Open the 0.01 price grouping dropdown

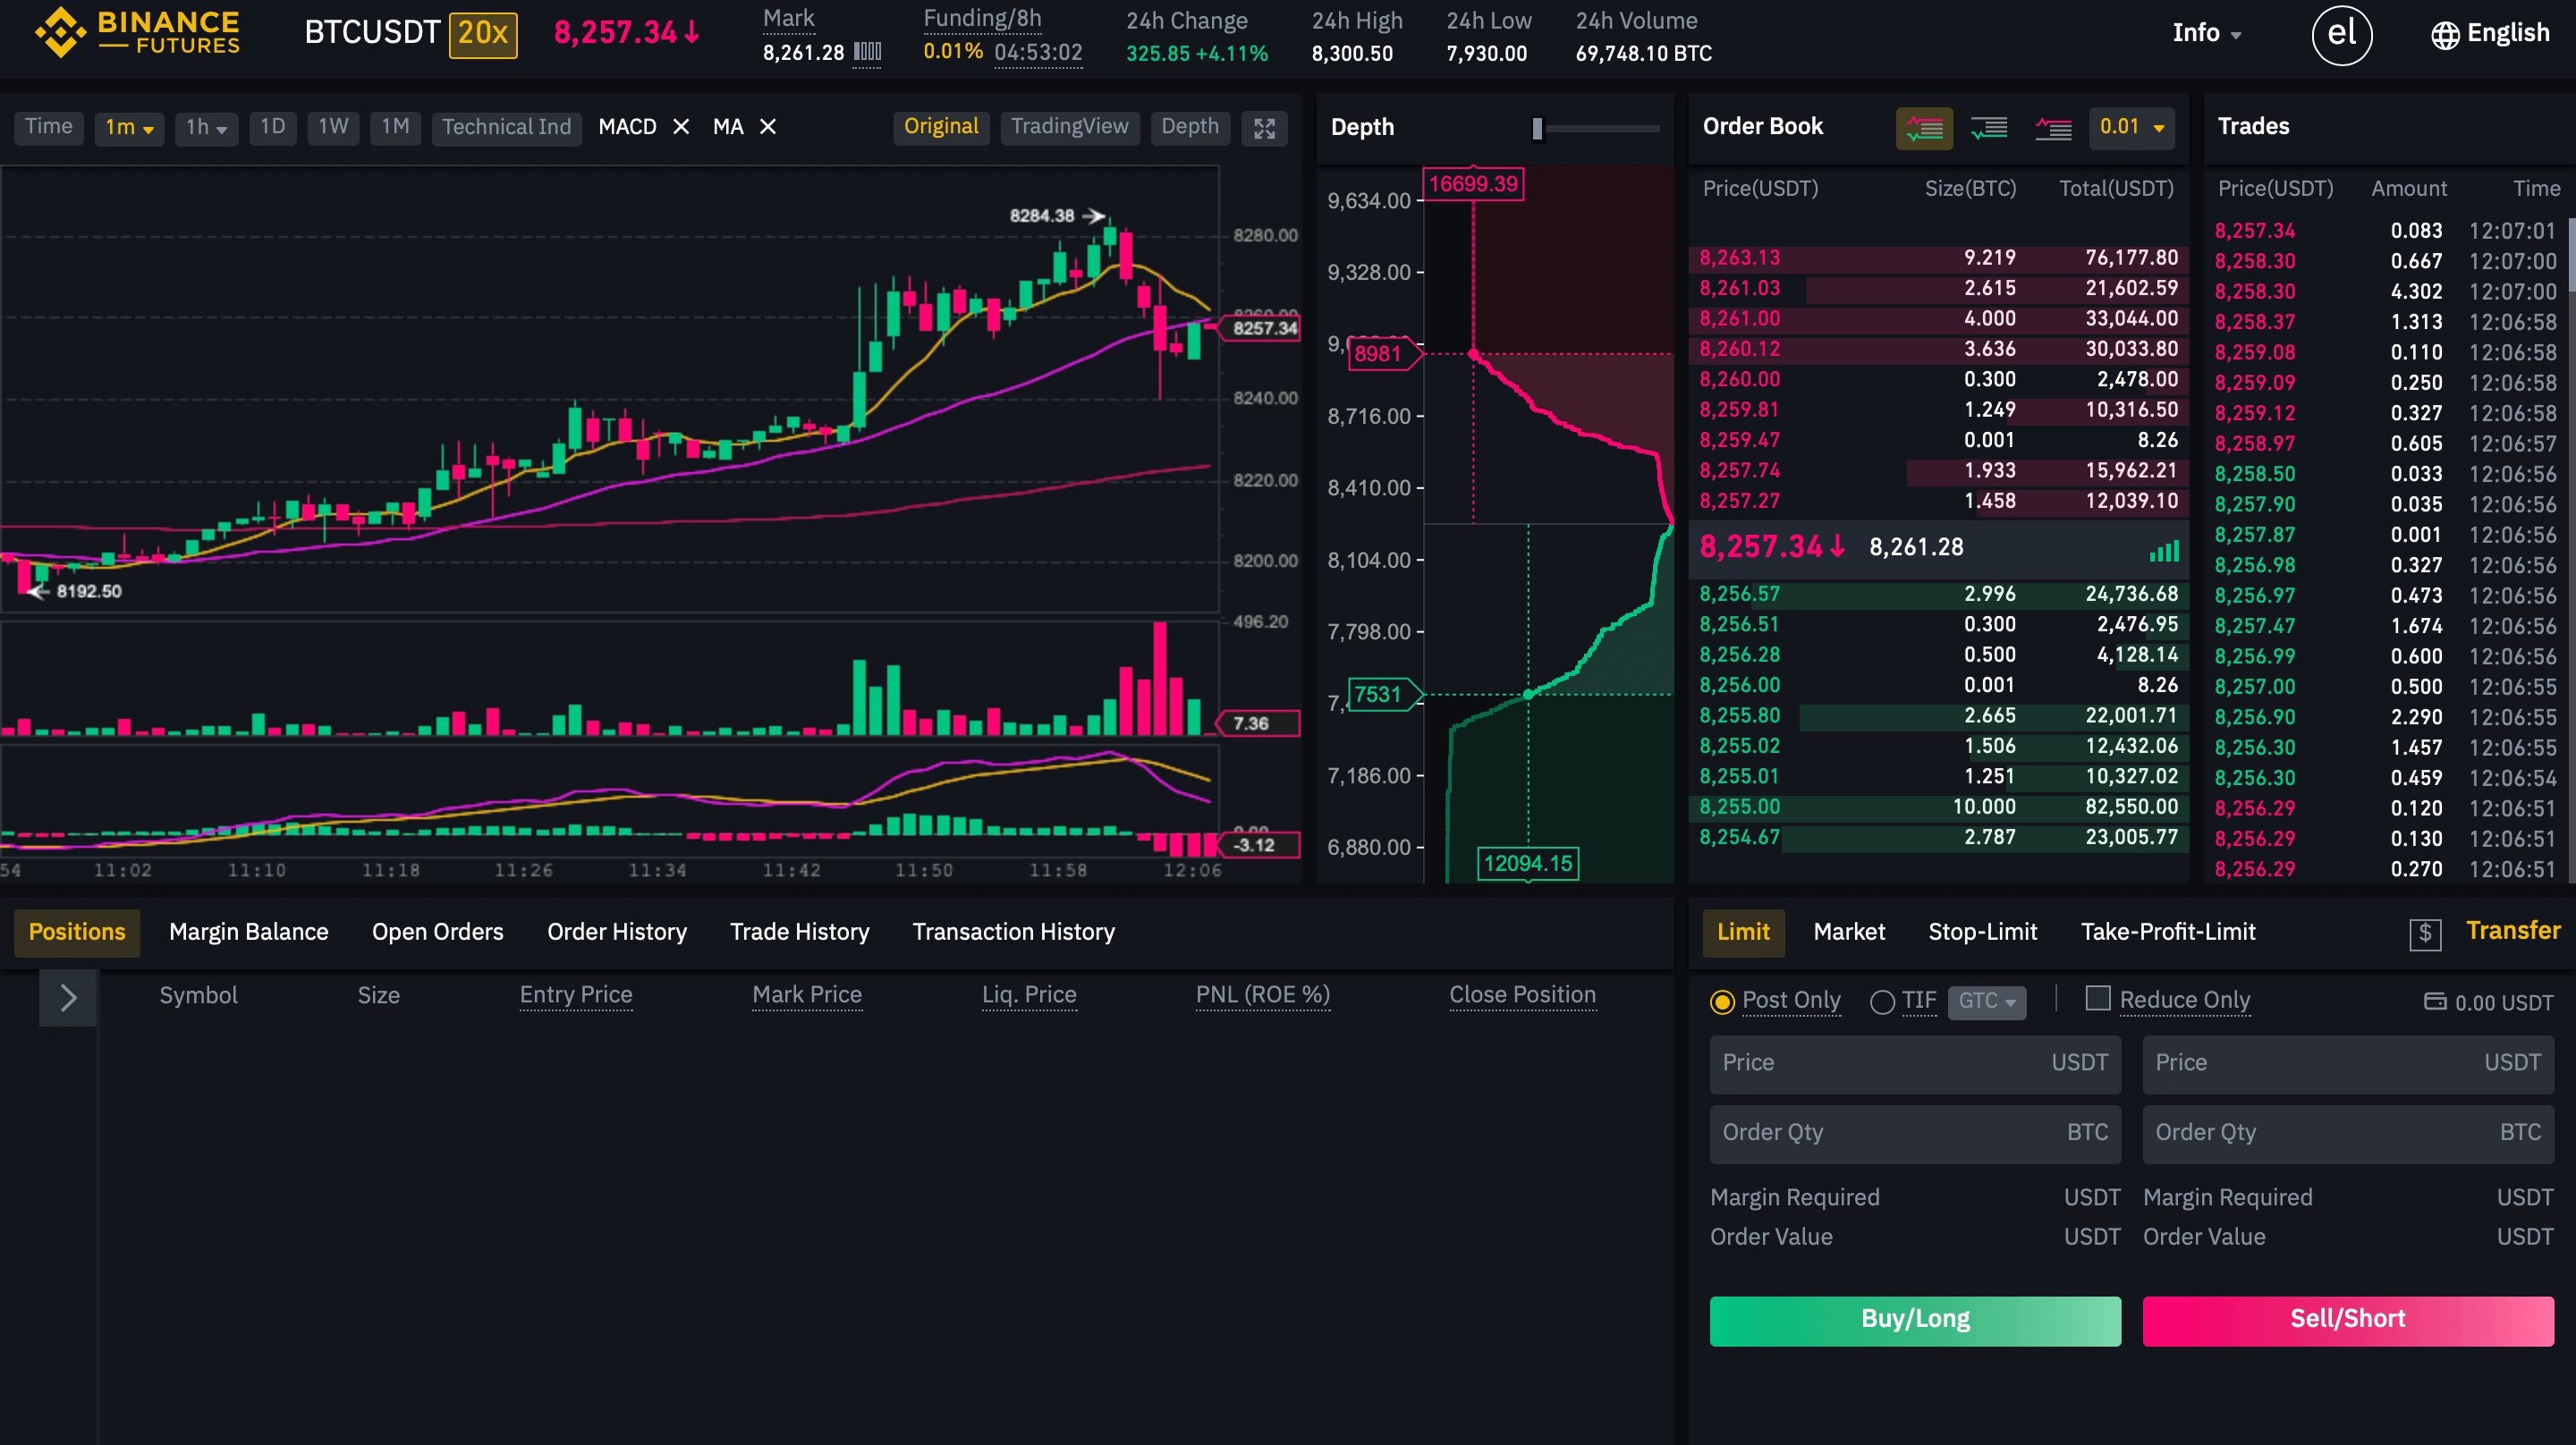point(2131,127)
